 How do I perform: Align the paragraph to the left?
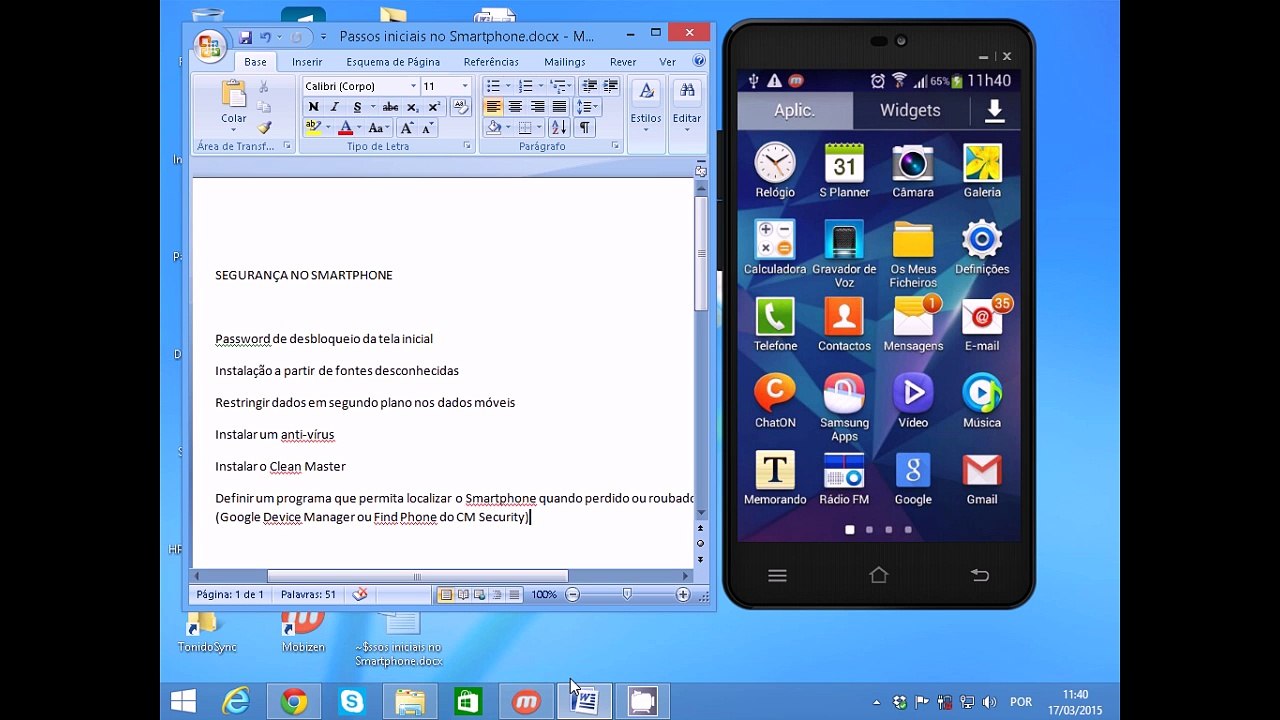493,107
